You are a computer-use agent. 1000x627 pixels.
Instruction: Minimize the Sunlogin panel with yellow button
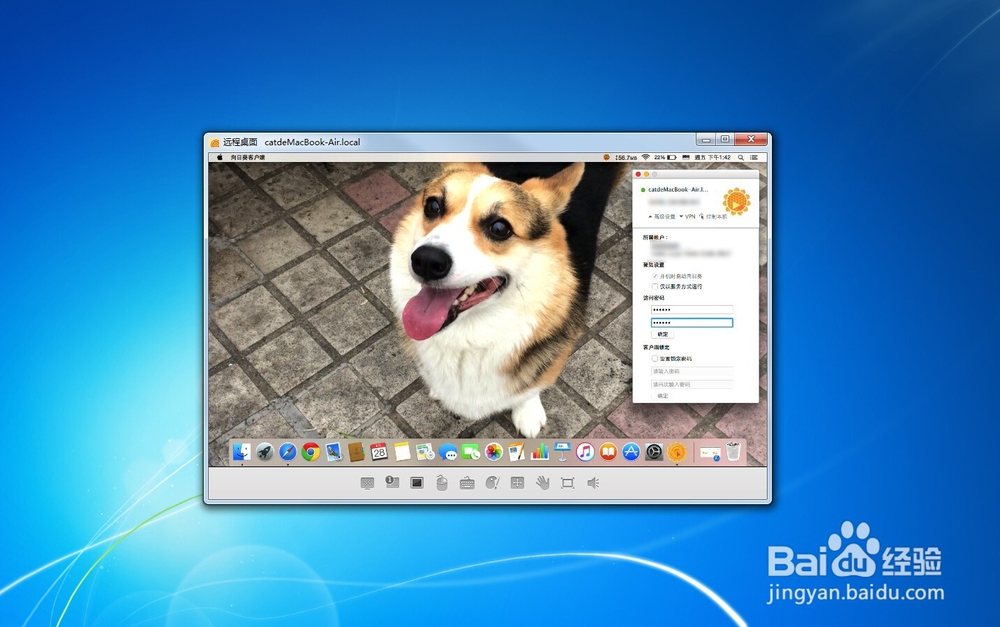646,174
